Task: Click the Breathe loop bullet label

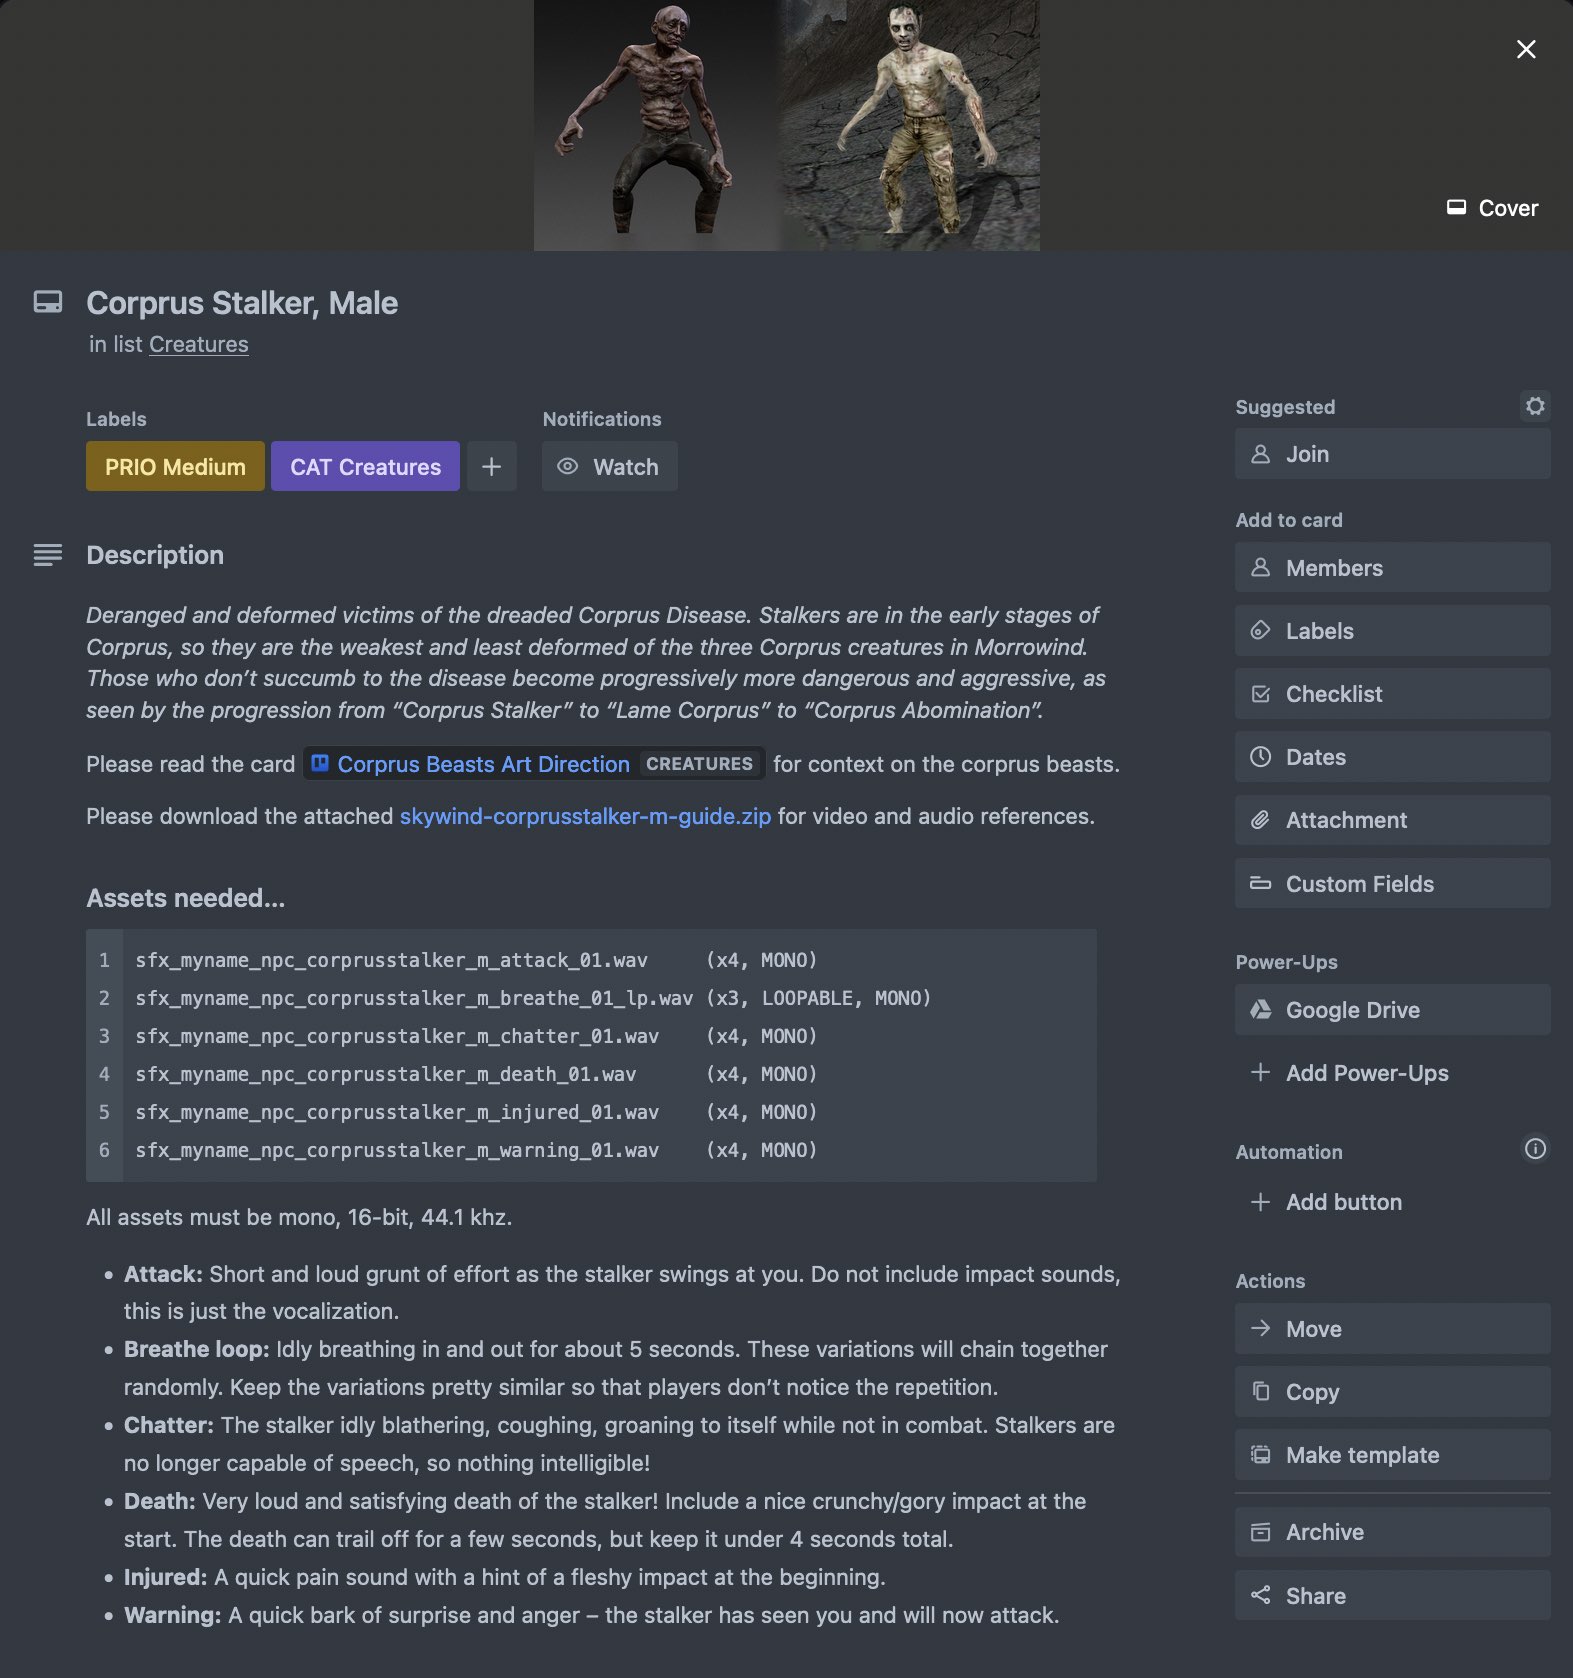Action: (197, 1349)
